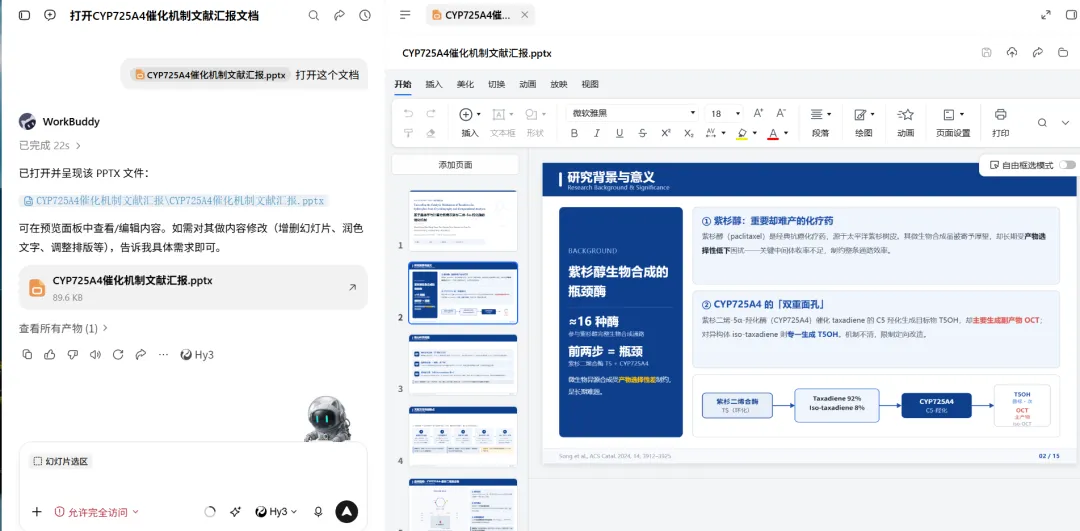Apply bold formatting

click(x=574, y=133)
